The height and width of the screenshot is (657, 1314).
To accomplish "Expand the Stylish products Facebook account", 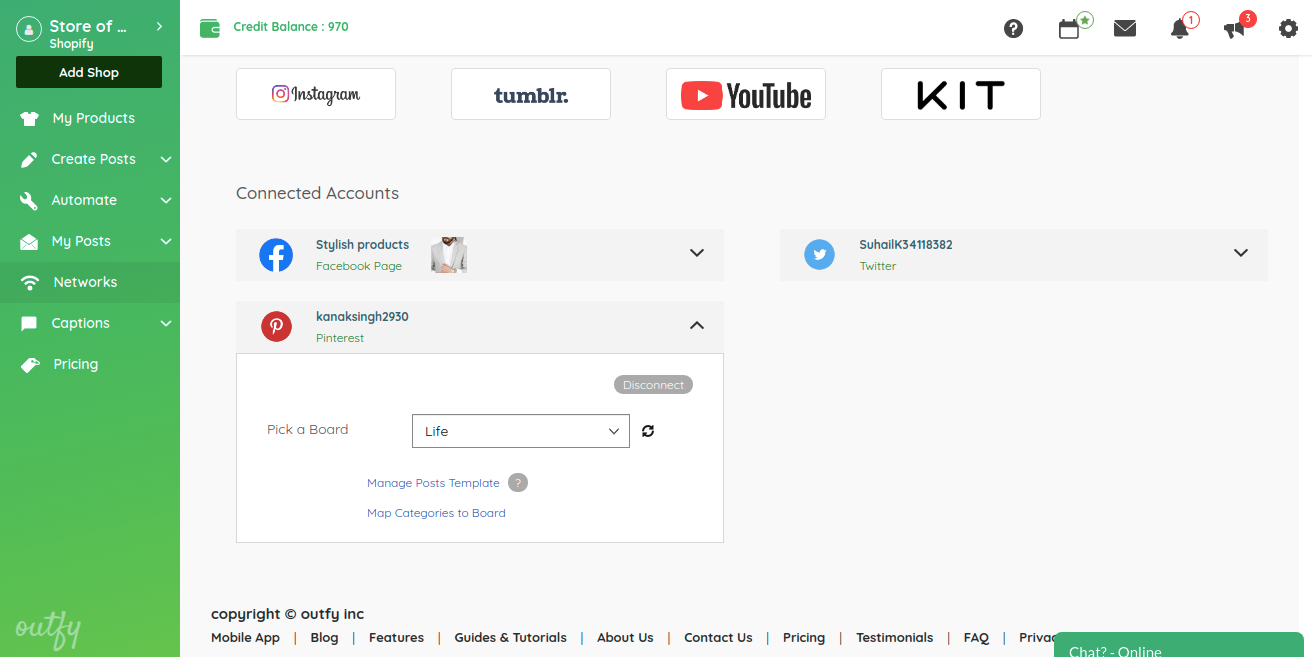I will (697, 253).
